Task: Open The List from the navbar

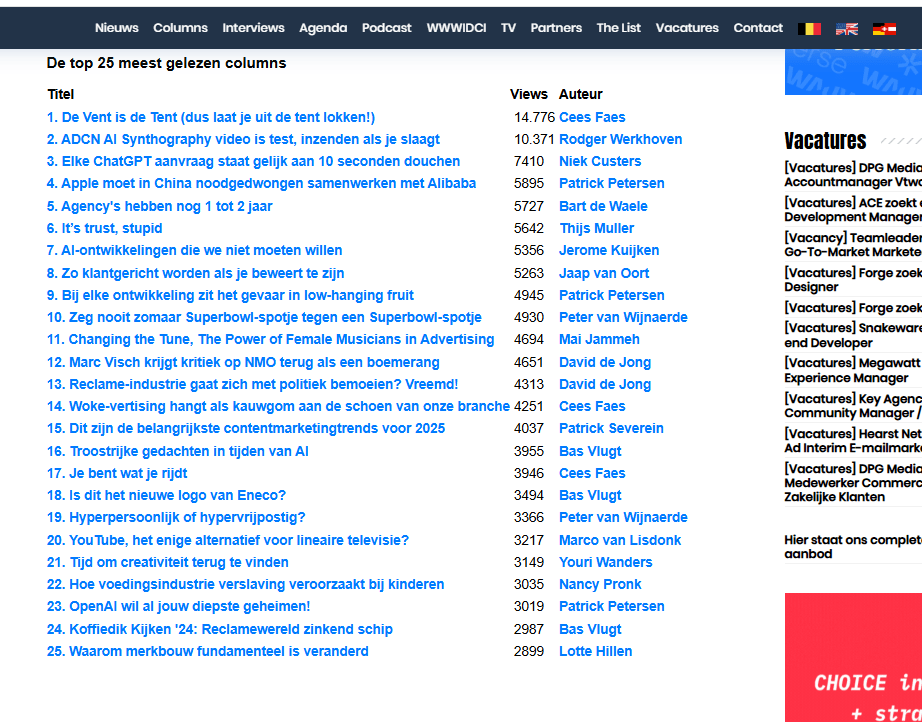Action: [x=618, y=28]
